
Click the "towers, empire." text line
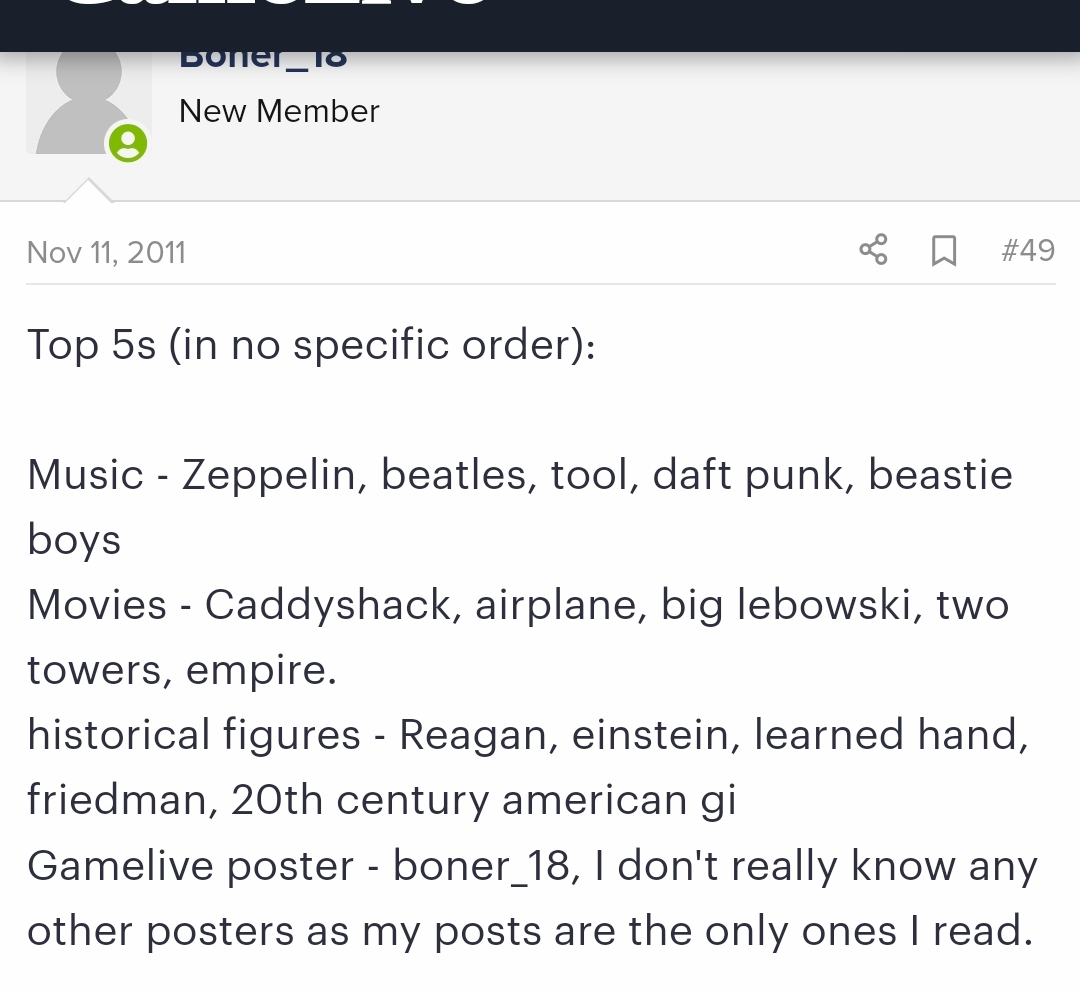[x=182, y=670]
